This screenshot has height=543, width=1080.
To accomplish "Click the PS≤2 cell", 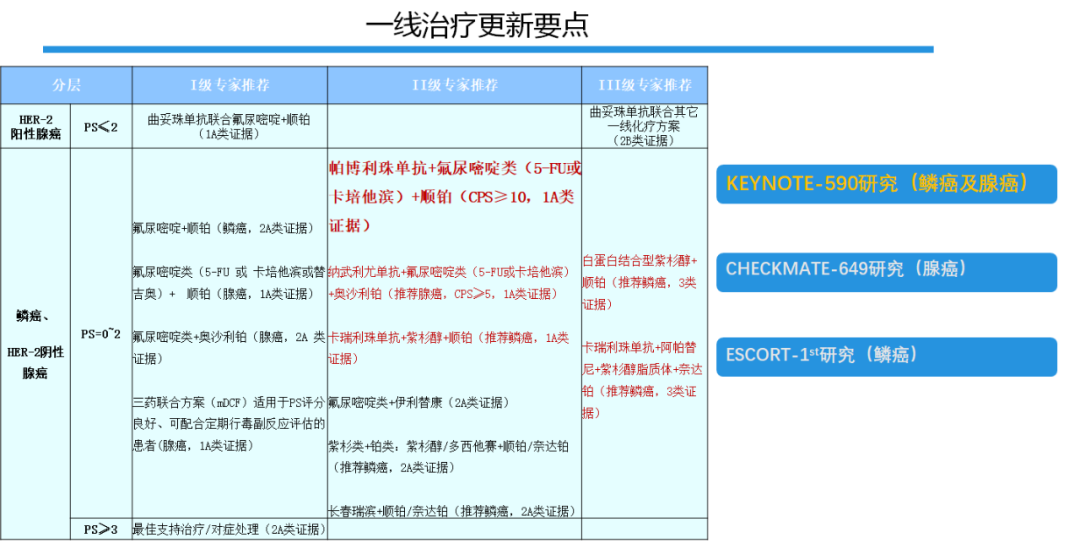I will (x=100, y=127).
